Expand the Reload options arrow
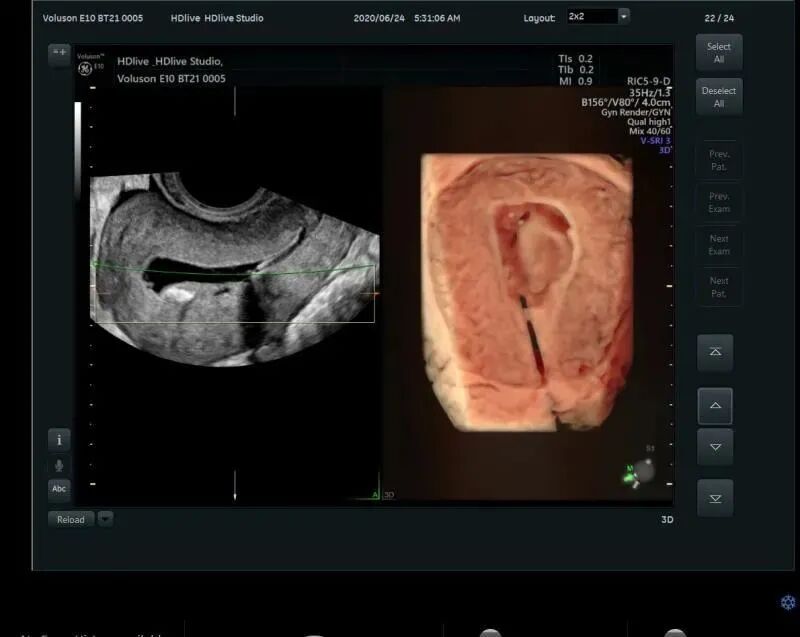This screenshot has width=800, height=637. pyautogui.click(x=106, y=519)
